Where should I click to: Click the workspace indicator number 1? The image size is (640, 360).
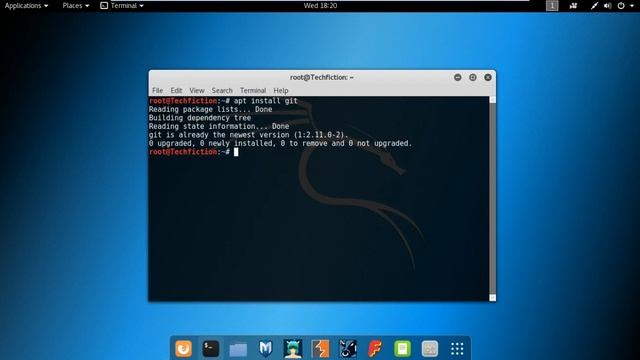(552, 6)
